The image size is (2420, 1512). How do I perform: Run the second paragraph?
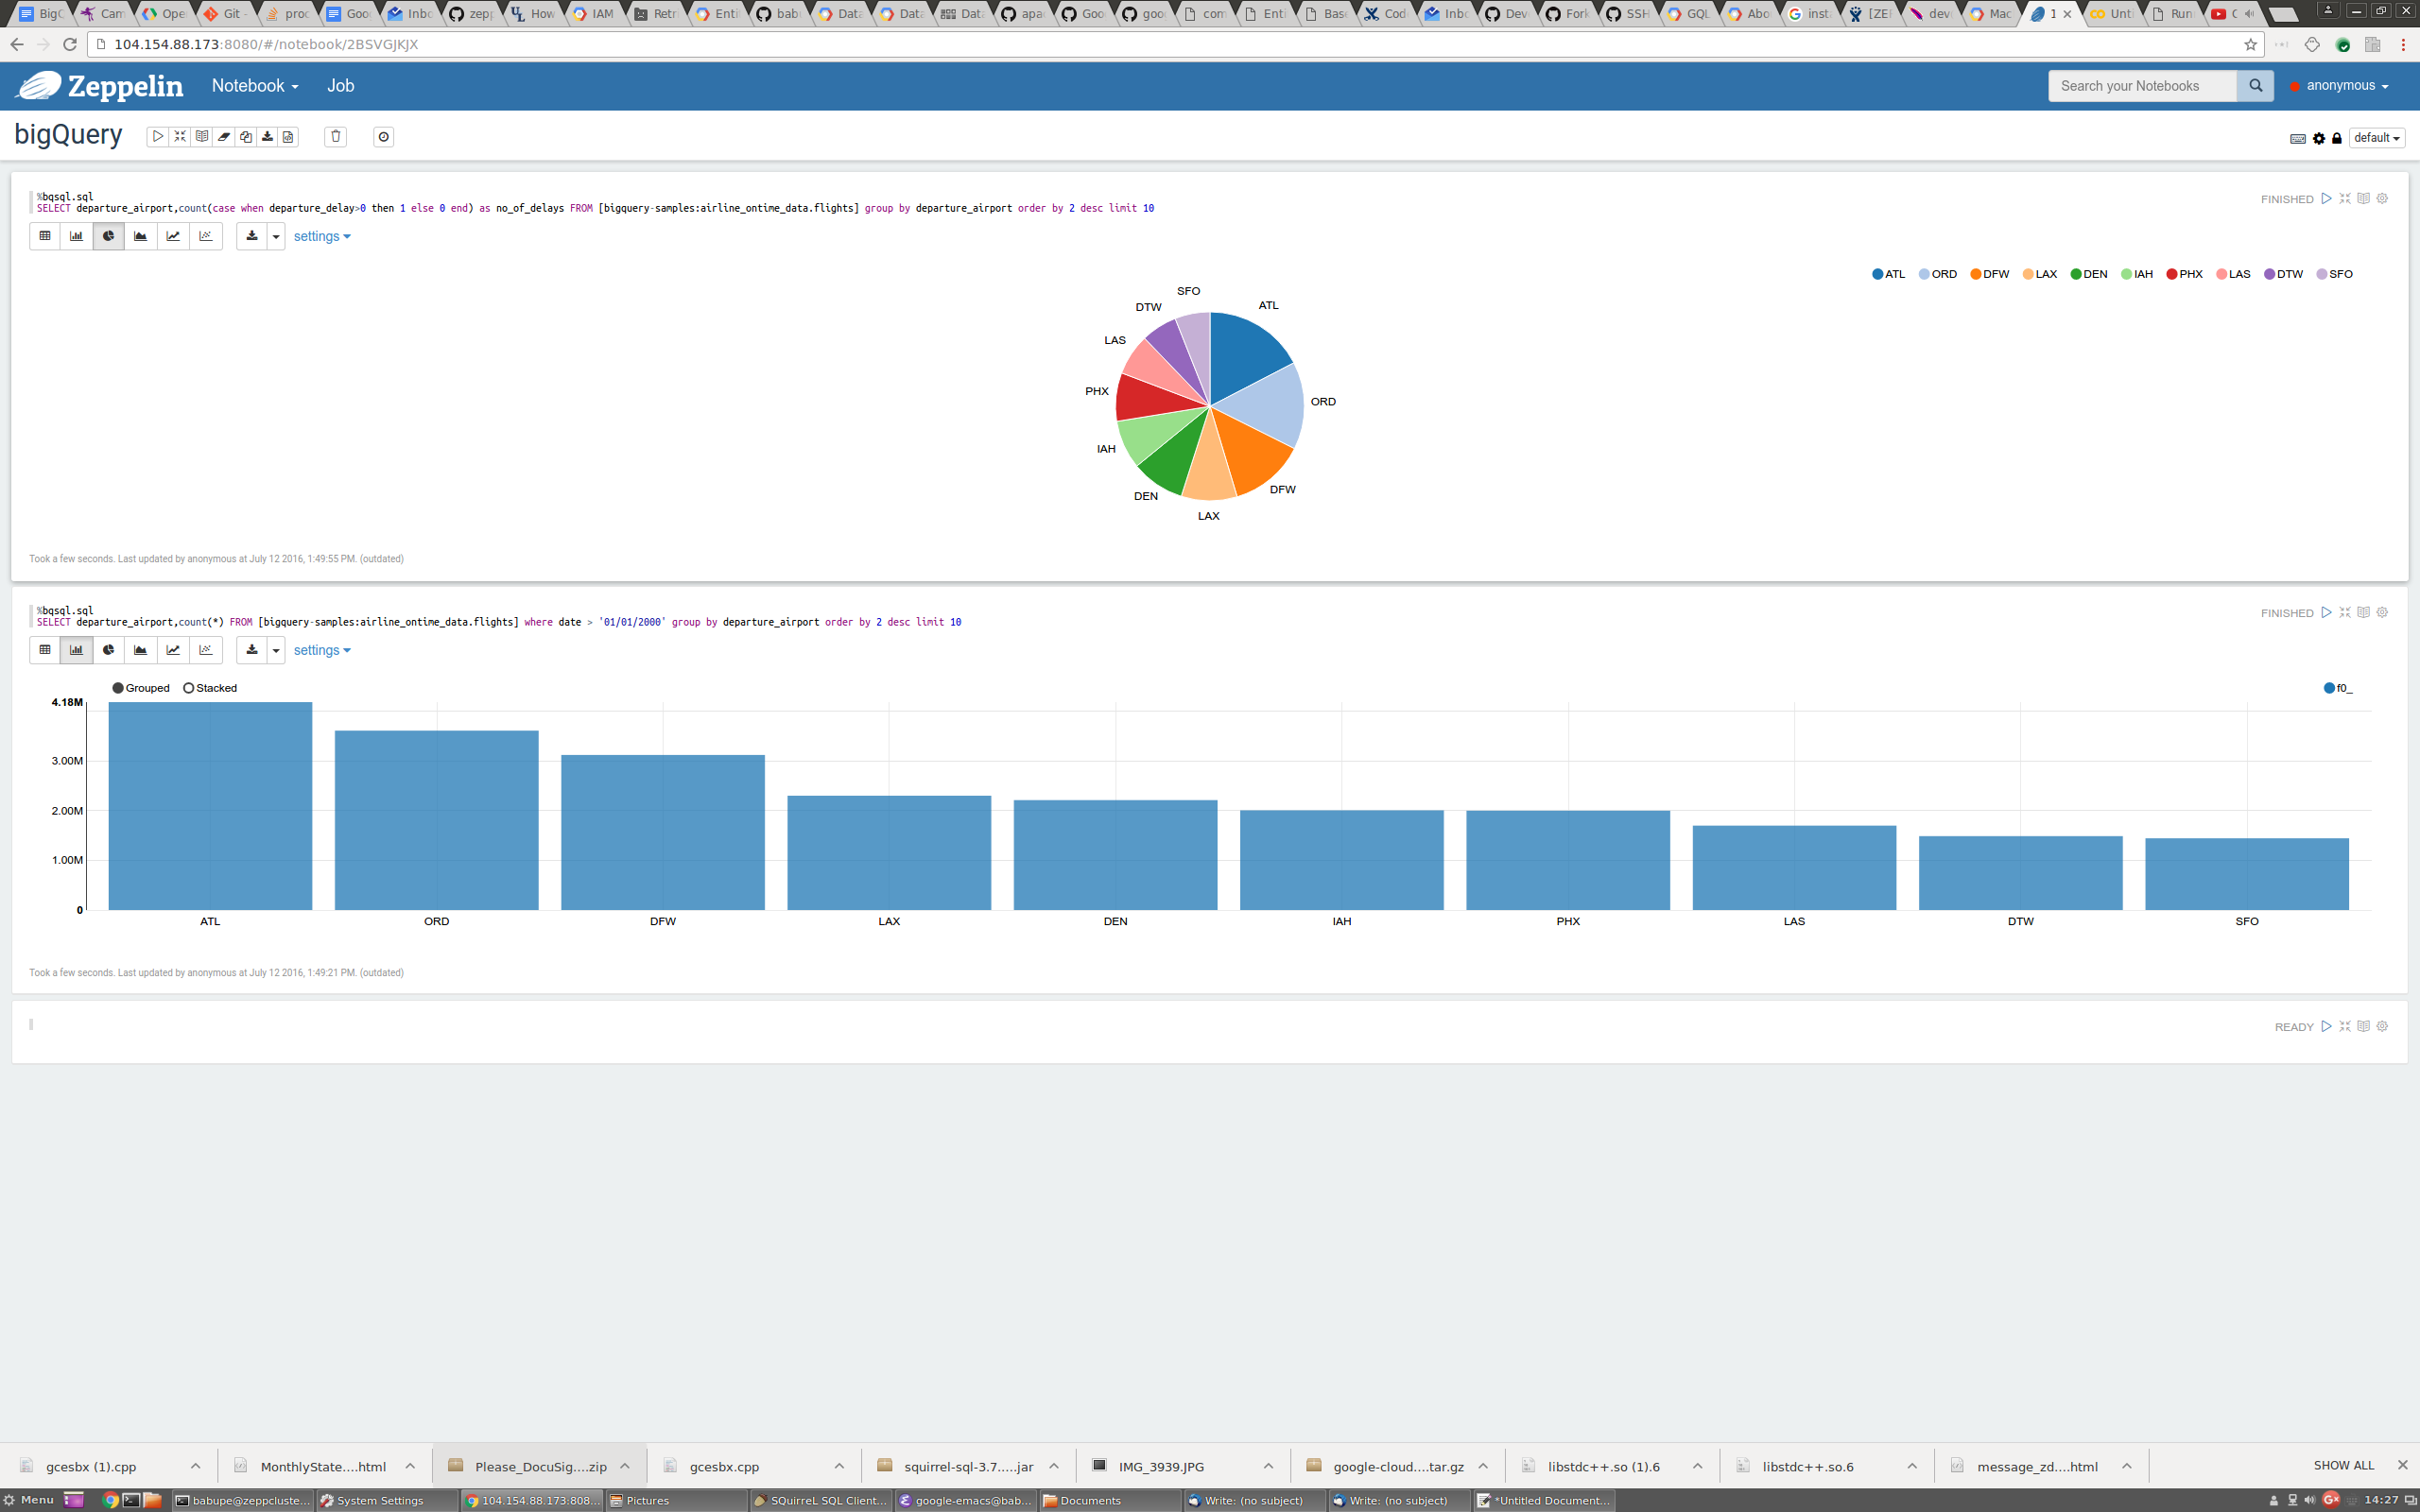pyautogui.click(x=2327, y=612)
